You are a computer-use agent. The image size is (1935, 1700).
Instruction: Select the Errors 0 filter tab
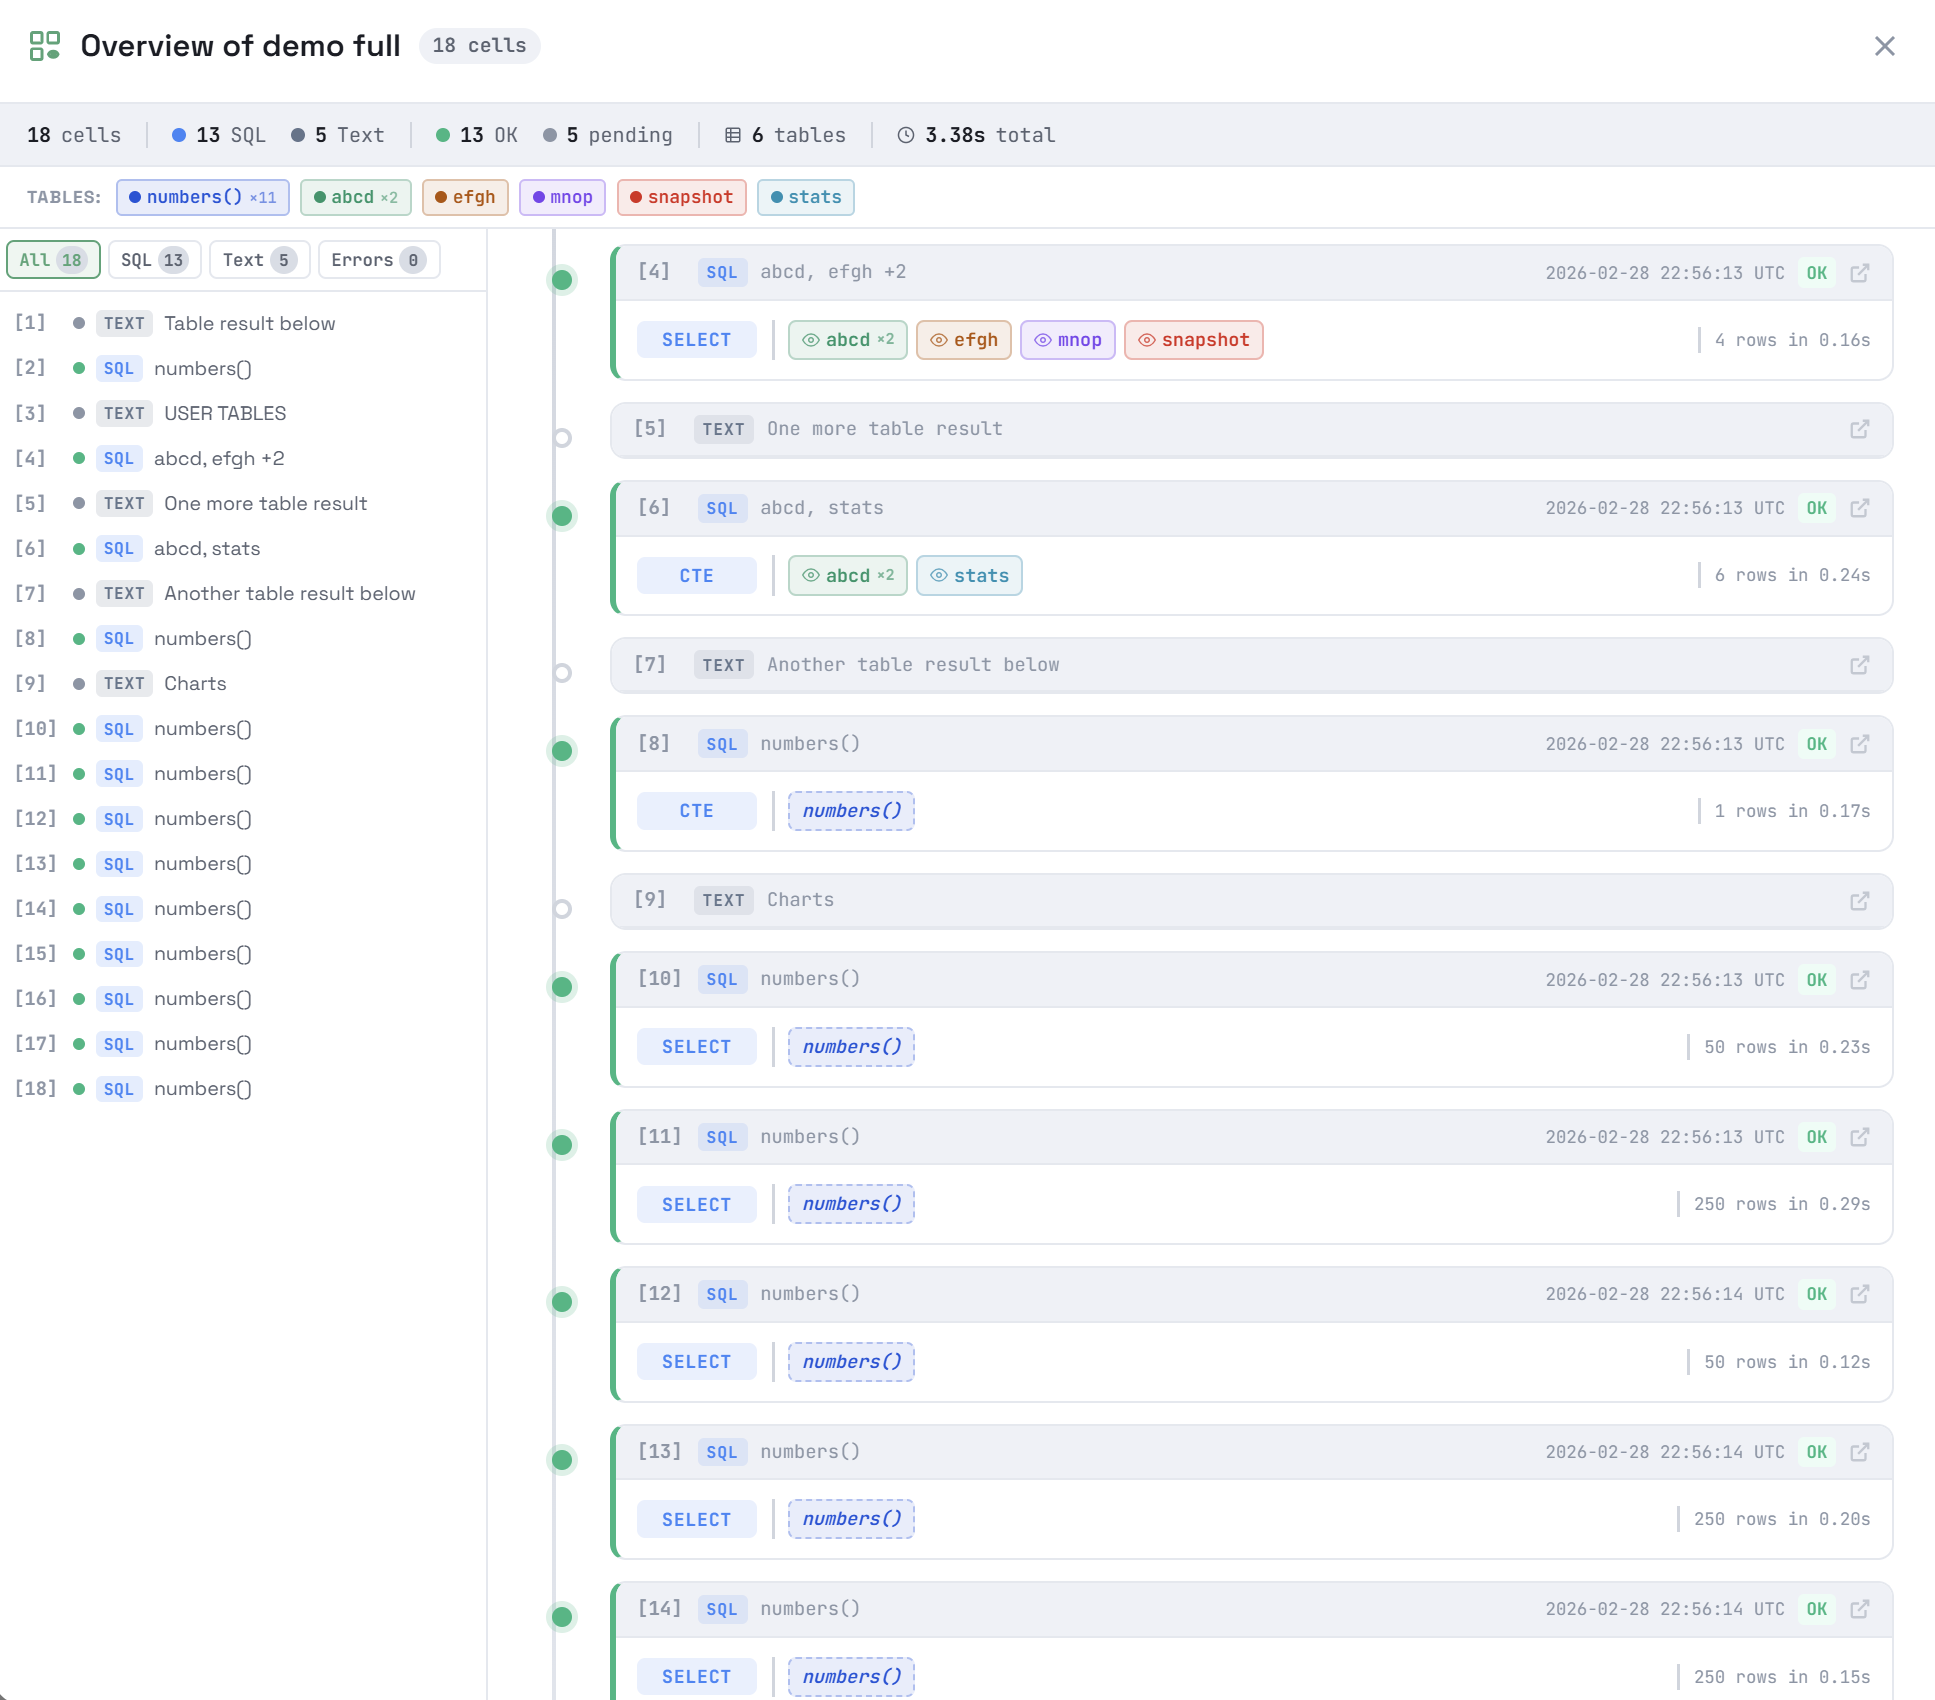[379, 260]
